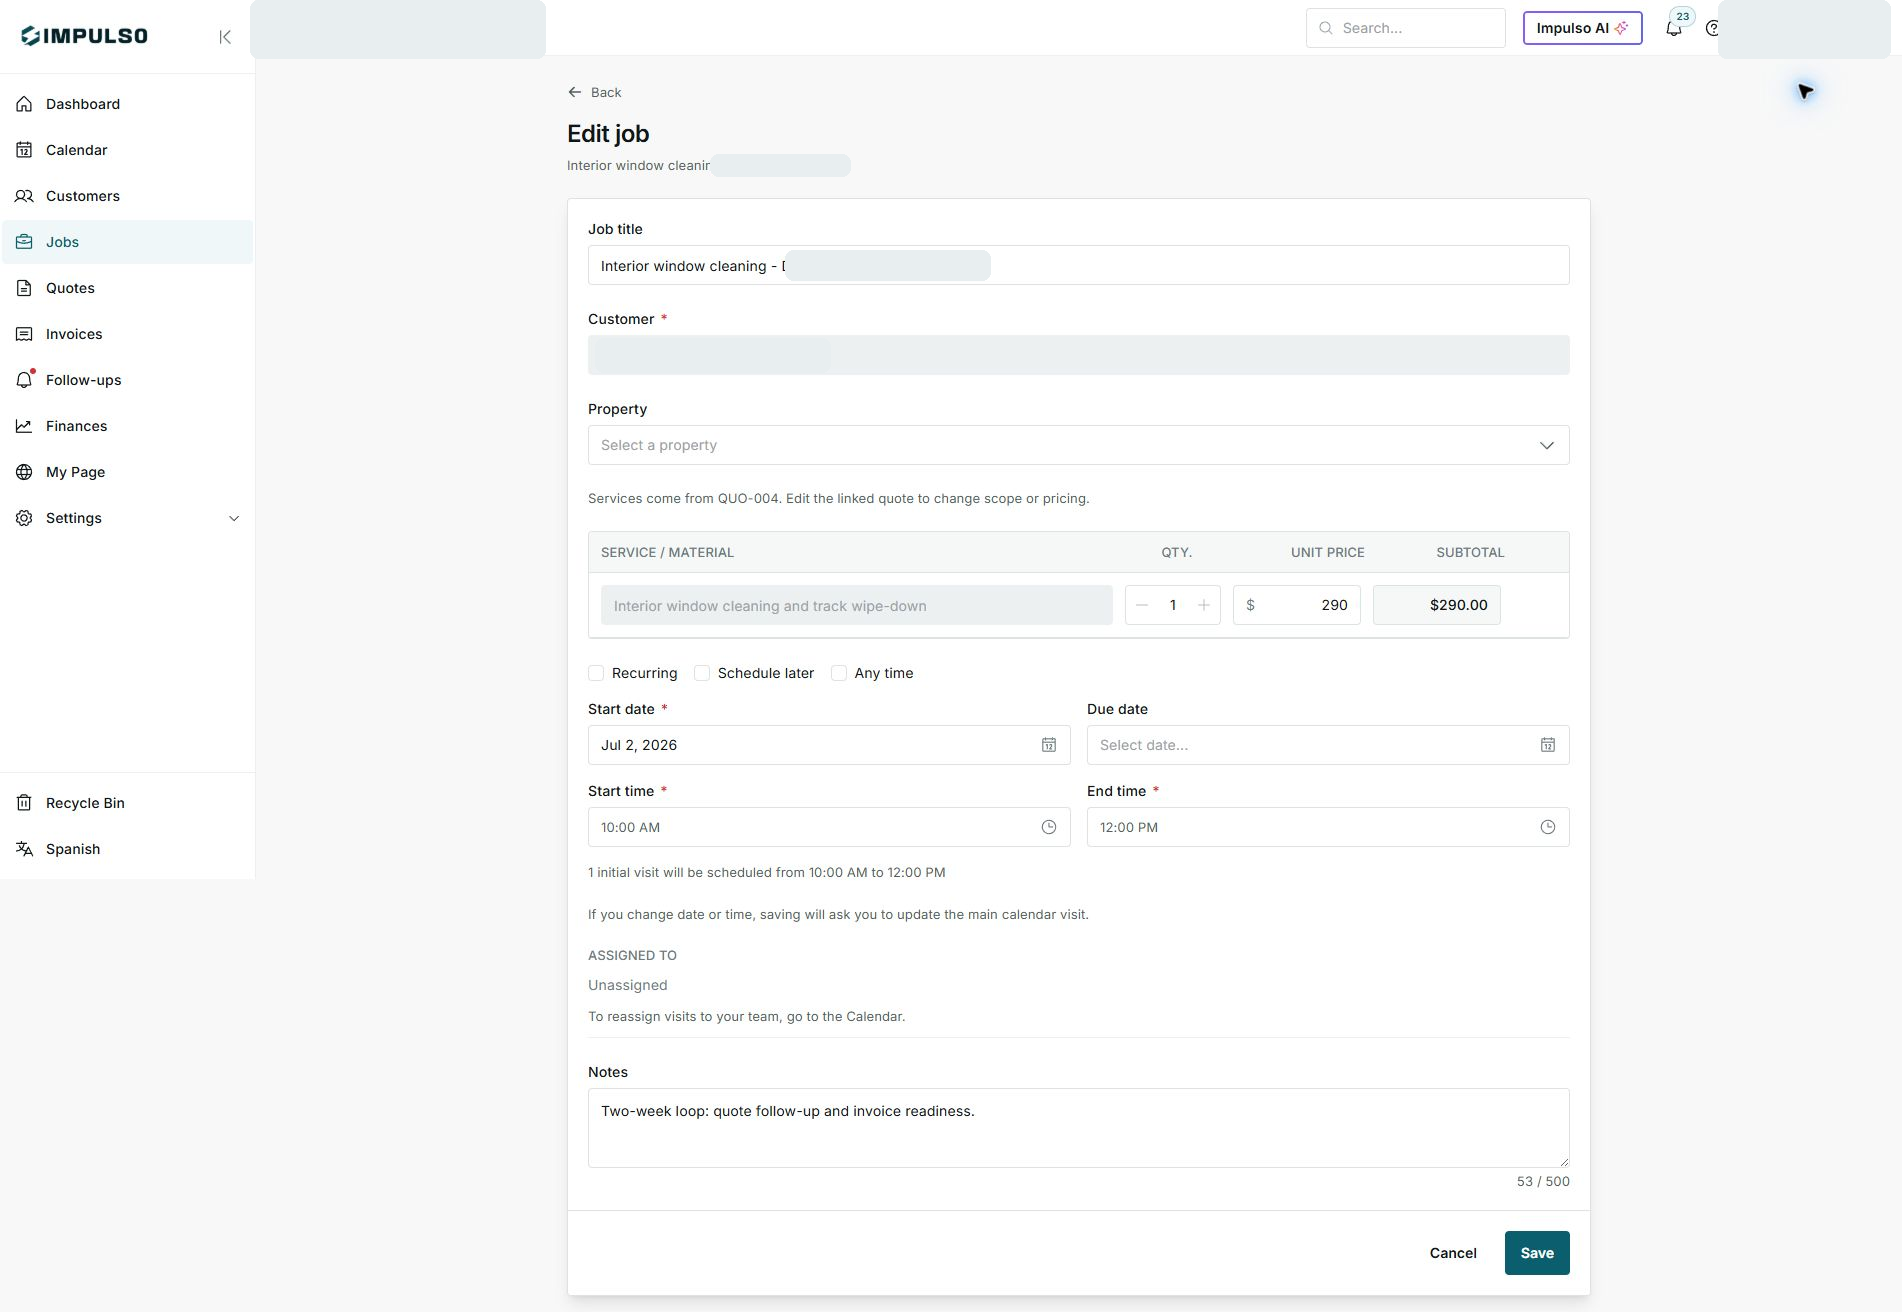Open the Calendar menu item
This screenshot has height=1312, width=1902.
click(x=127, y=150)
